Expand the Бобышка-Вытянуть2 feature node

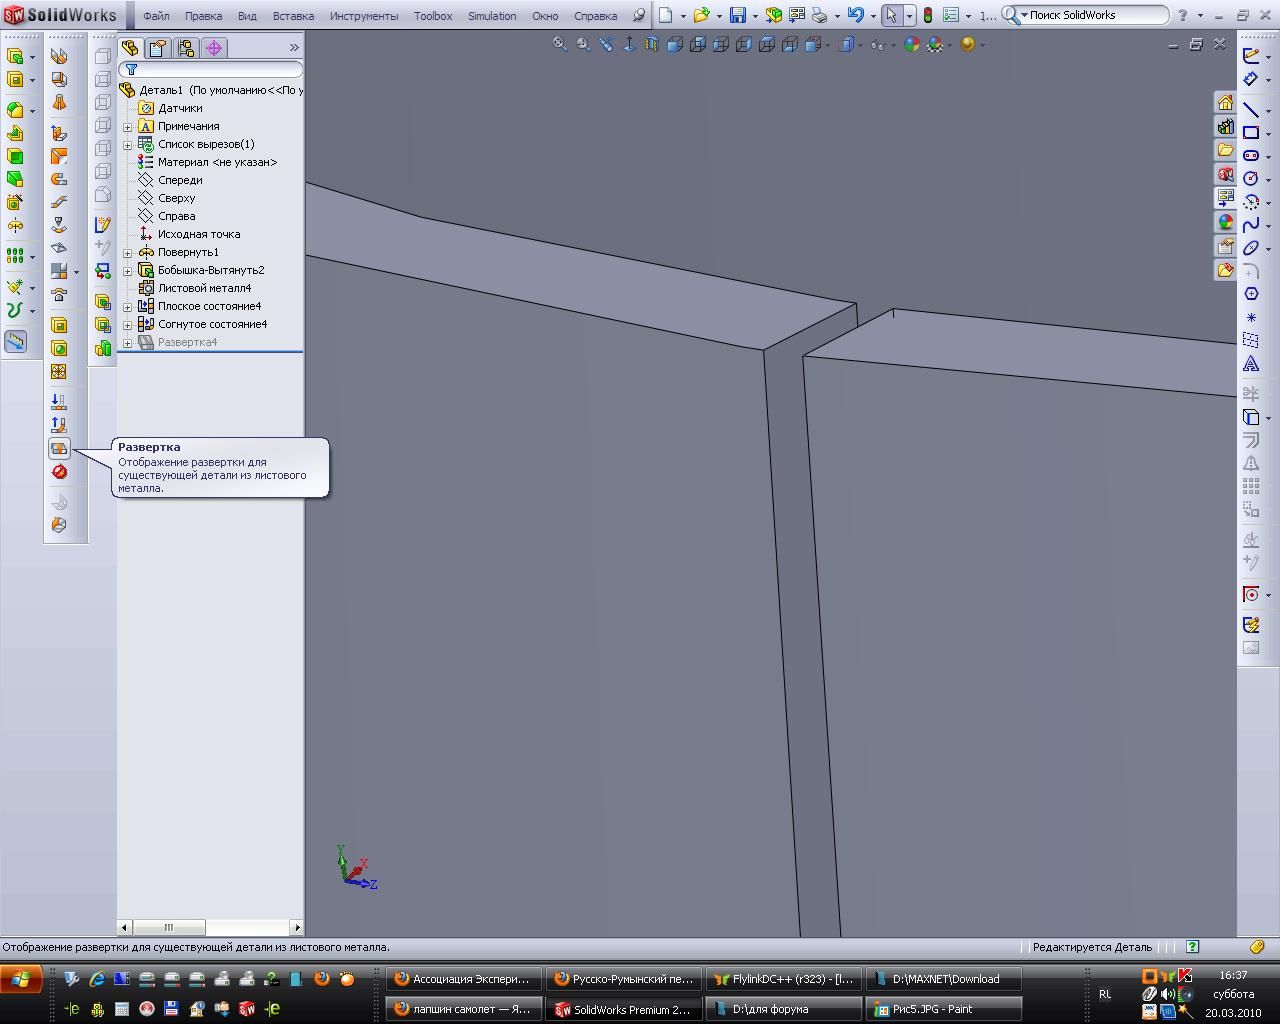coord(128,271)
